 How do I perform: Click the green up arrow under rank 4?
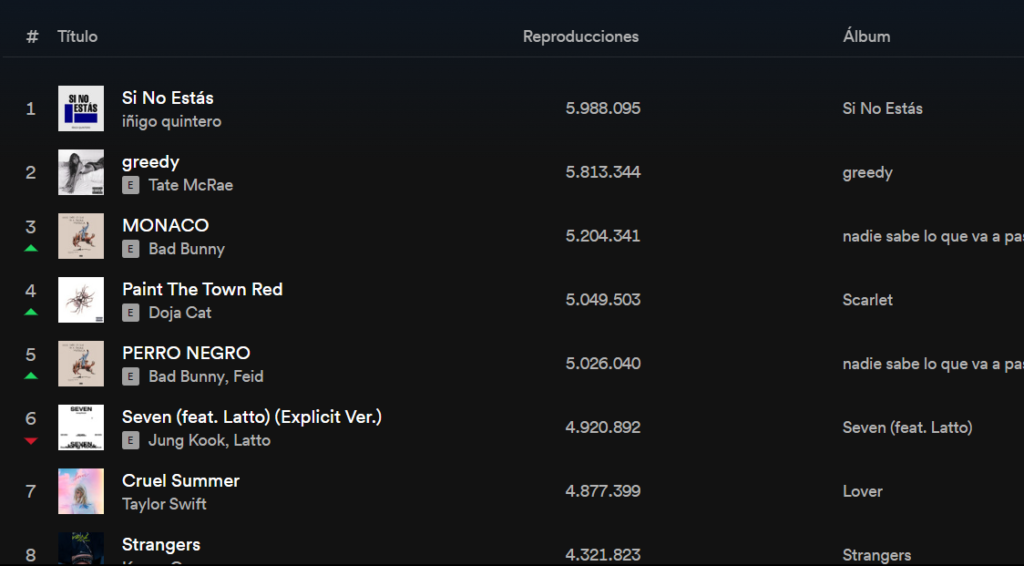(31, 313)
